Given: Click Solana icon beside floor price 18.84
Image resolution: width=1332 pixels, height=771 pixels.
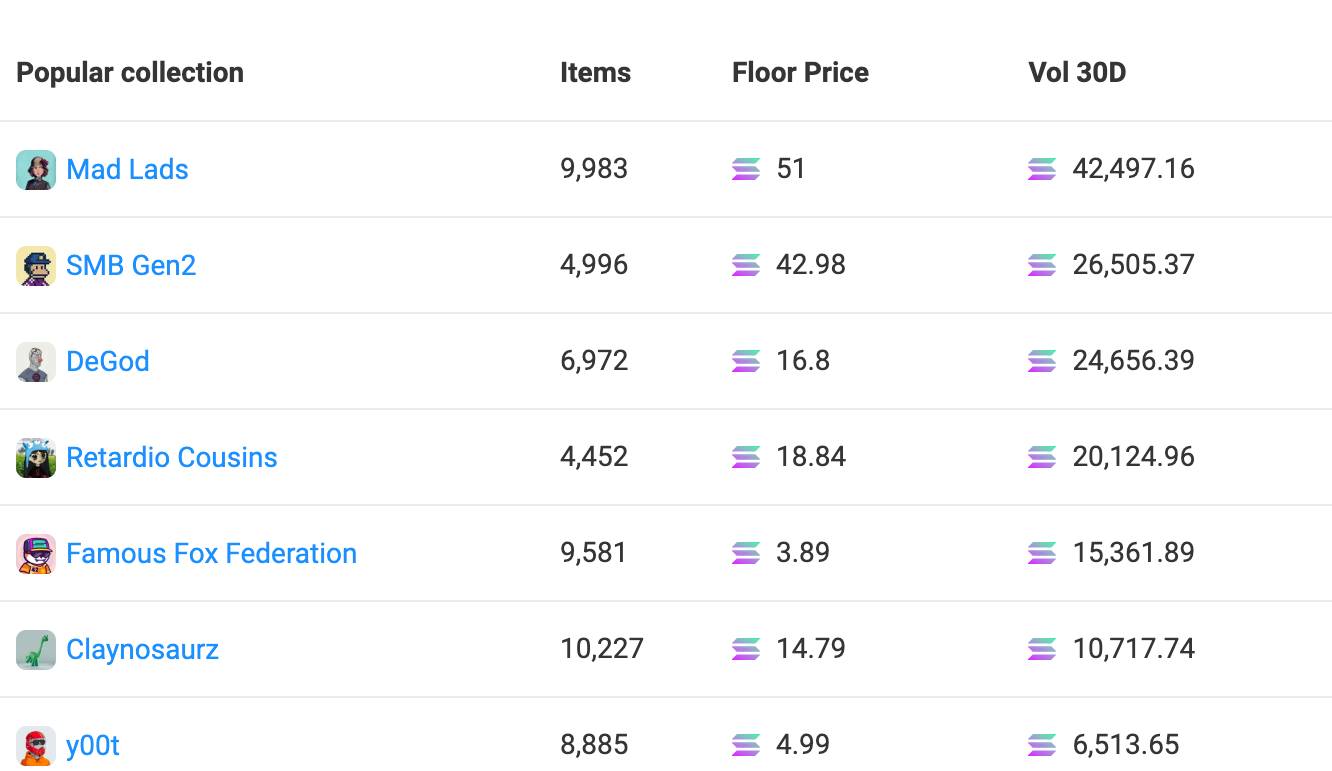Looking at the screenshot, I should coord(746,458).
